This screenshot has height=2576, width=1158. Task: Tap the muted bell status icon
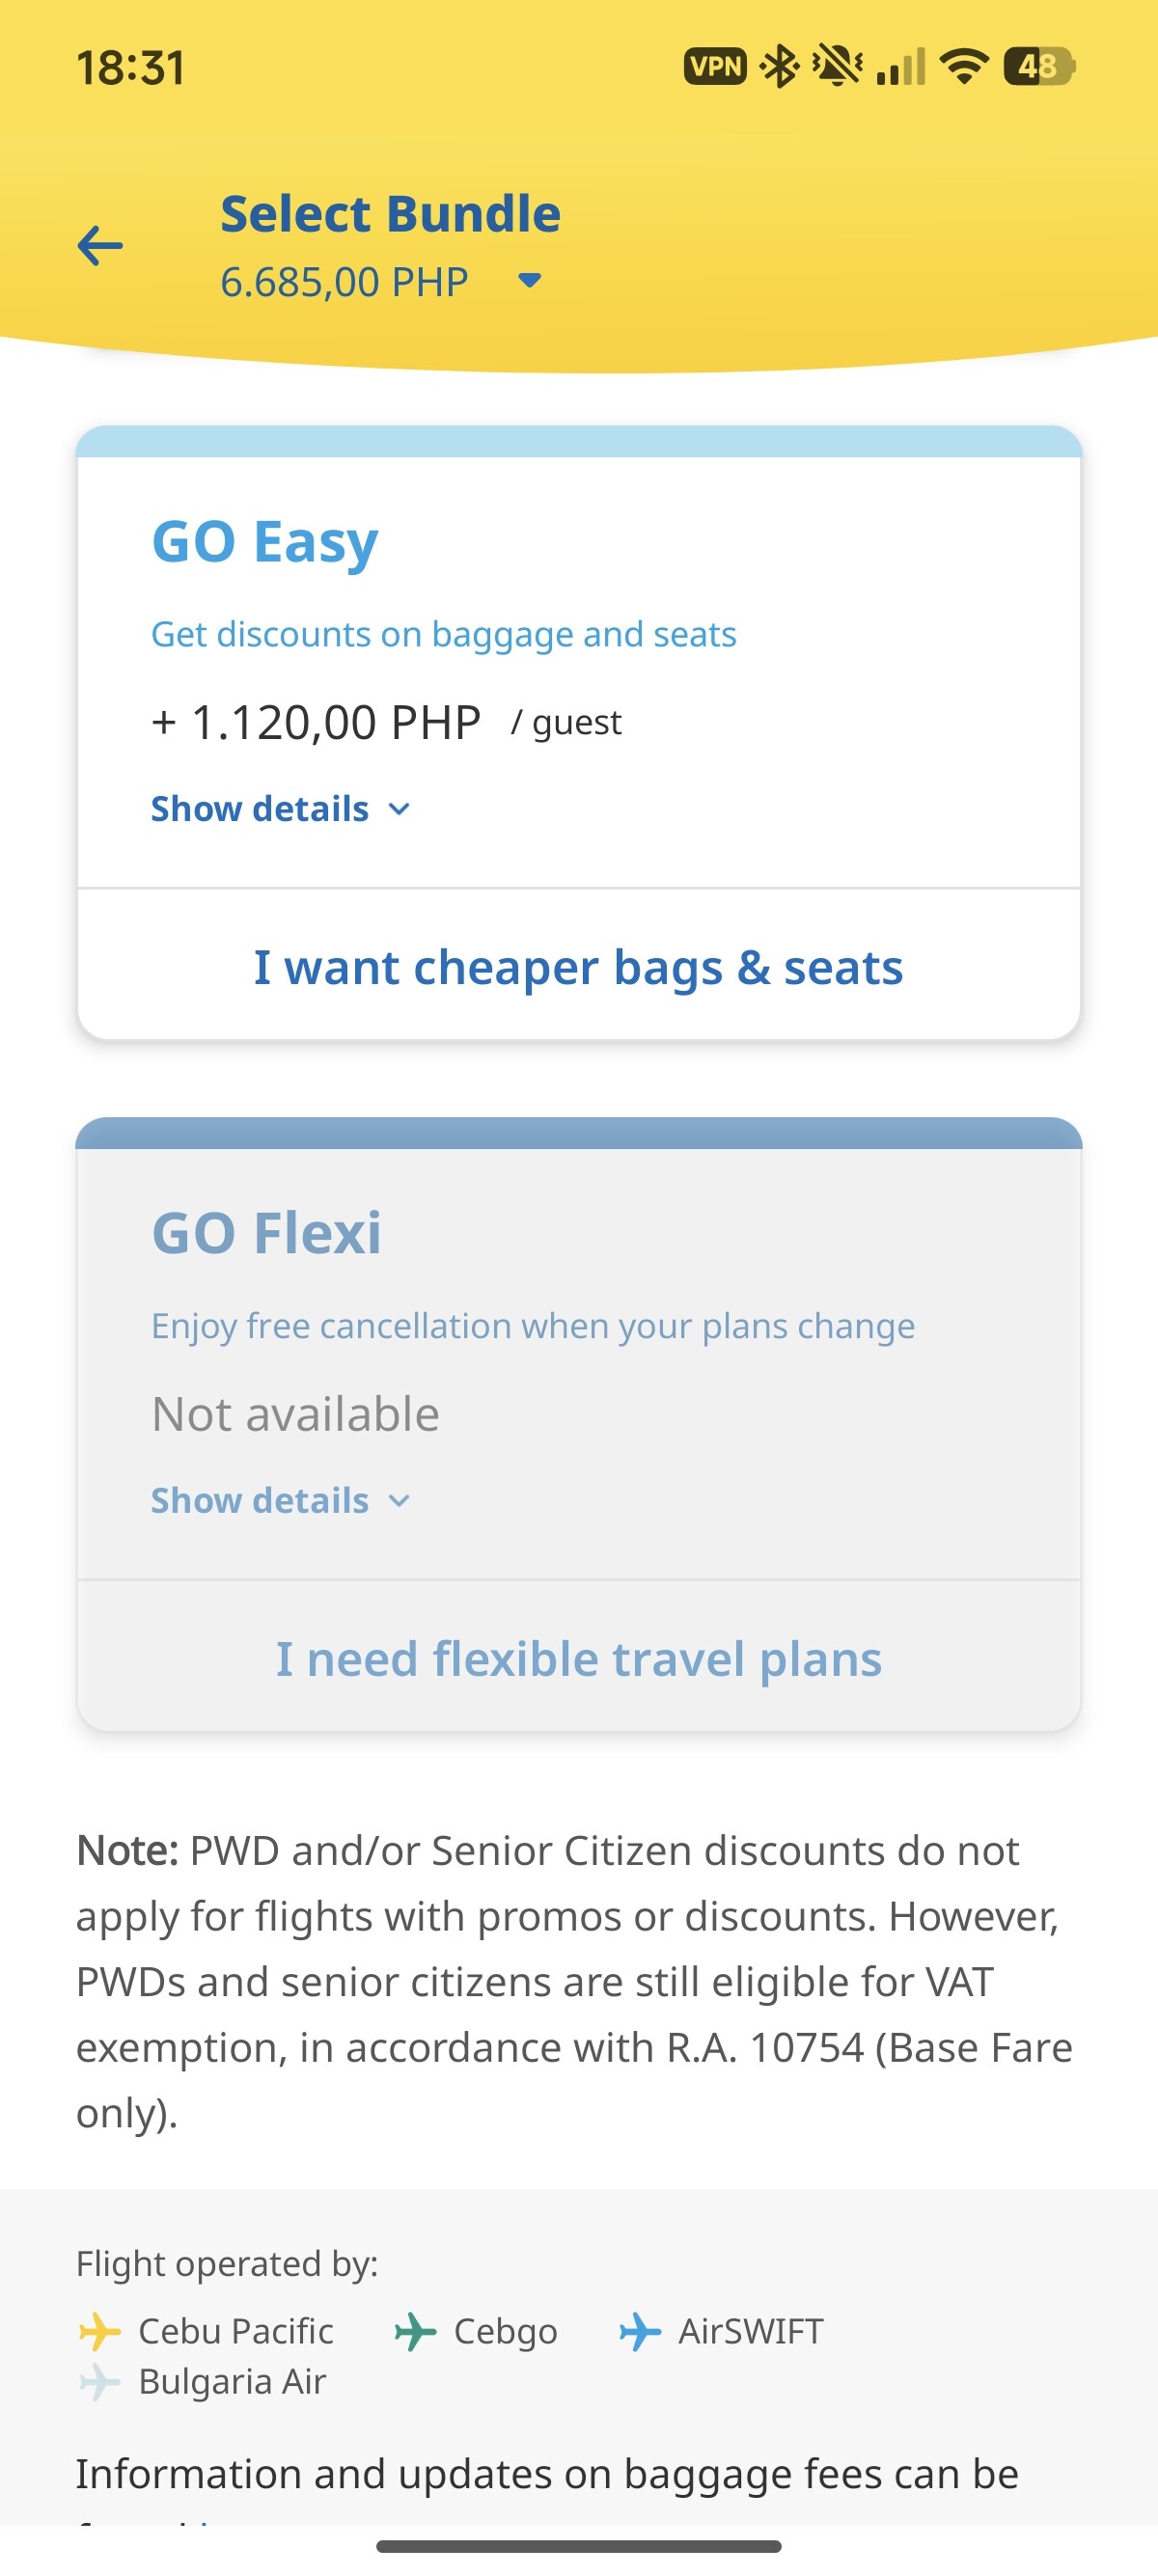coord(837,67)
